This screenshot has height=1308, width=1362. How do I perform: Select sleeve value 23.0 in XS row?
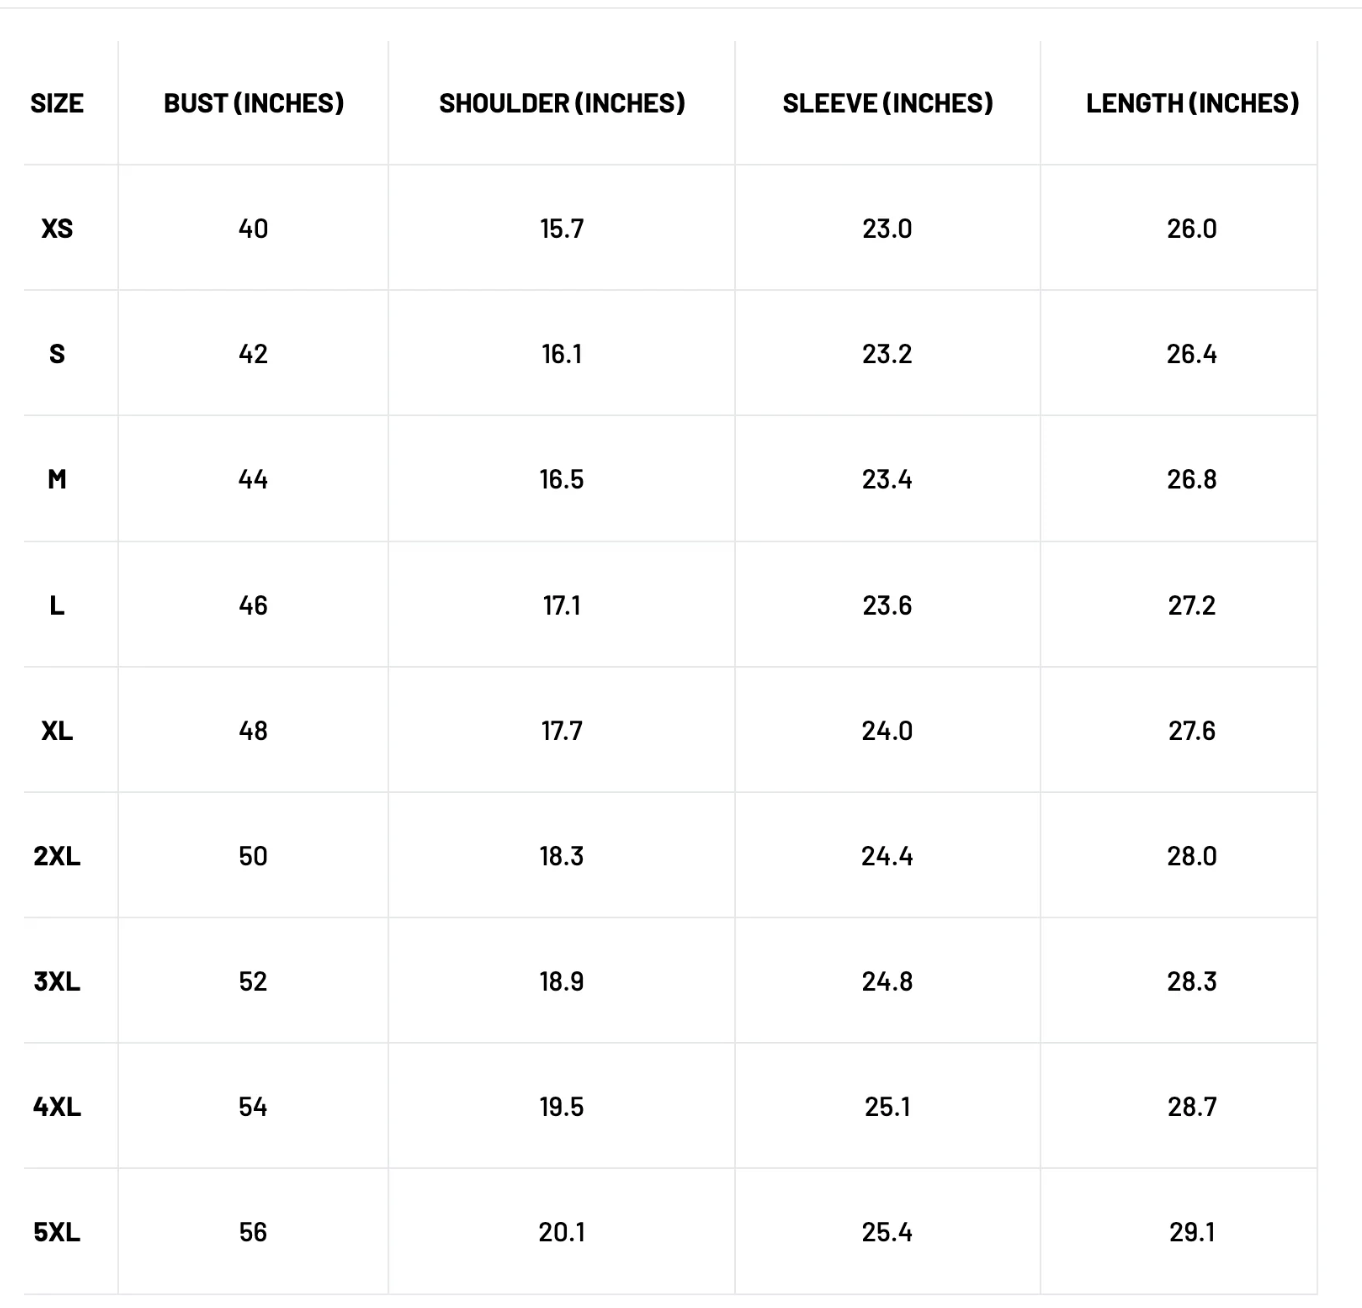click(x=887, y=229)
